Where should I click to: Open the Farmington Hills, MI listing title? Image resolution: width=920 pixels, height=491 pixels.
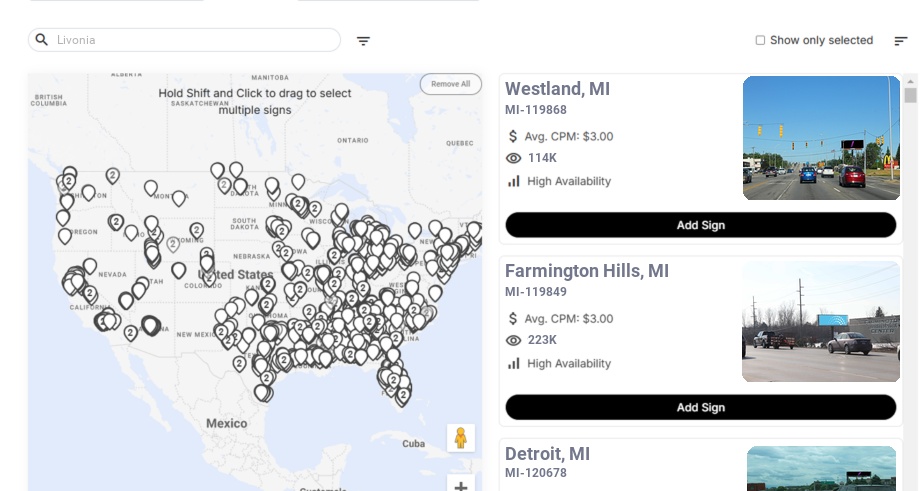click(x=587, y=271)
